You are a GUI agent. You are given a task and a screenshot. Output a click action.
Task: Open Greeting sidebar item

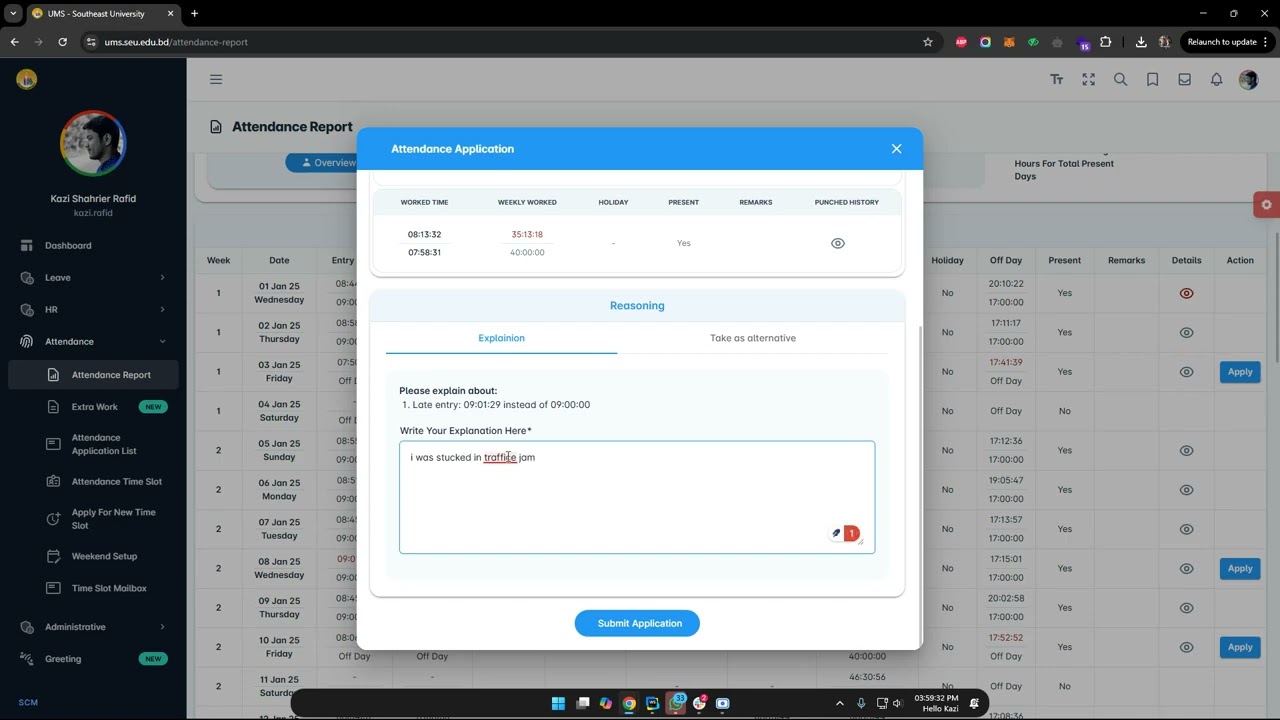pyautogui.click(x=93, y=659)
